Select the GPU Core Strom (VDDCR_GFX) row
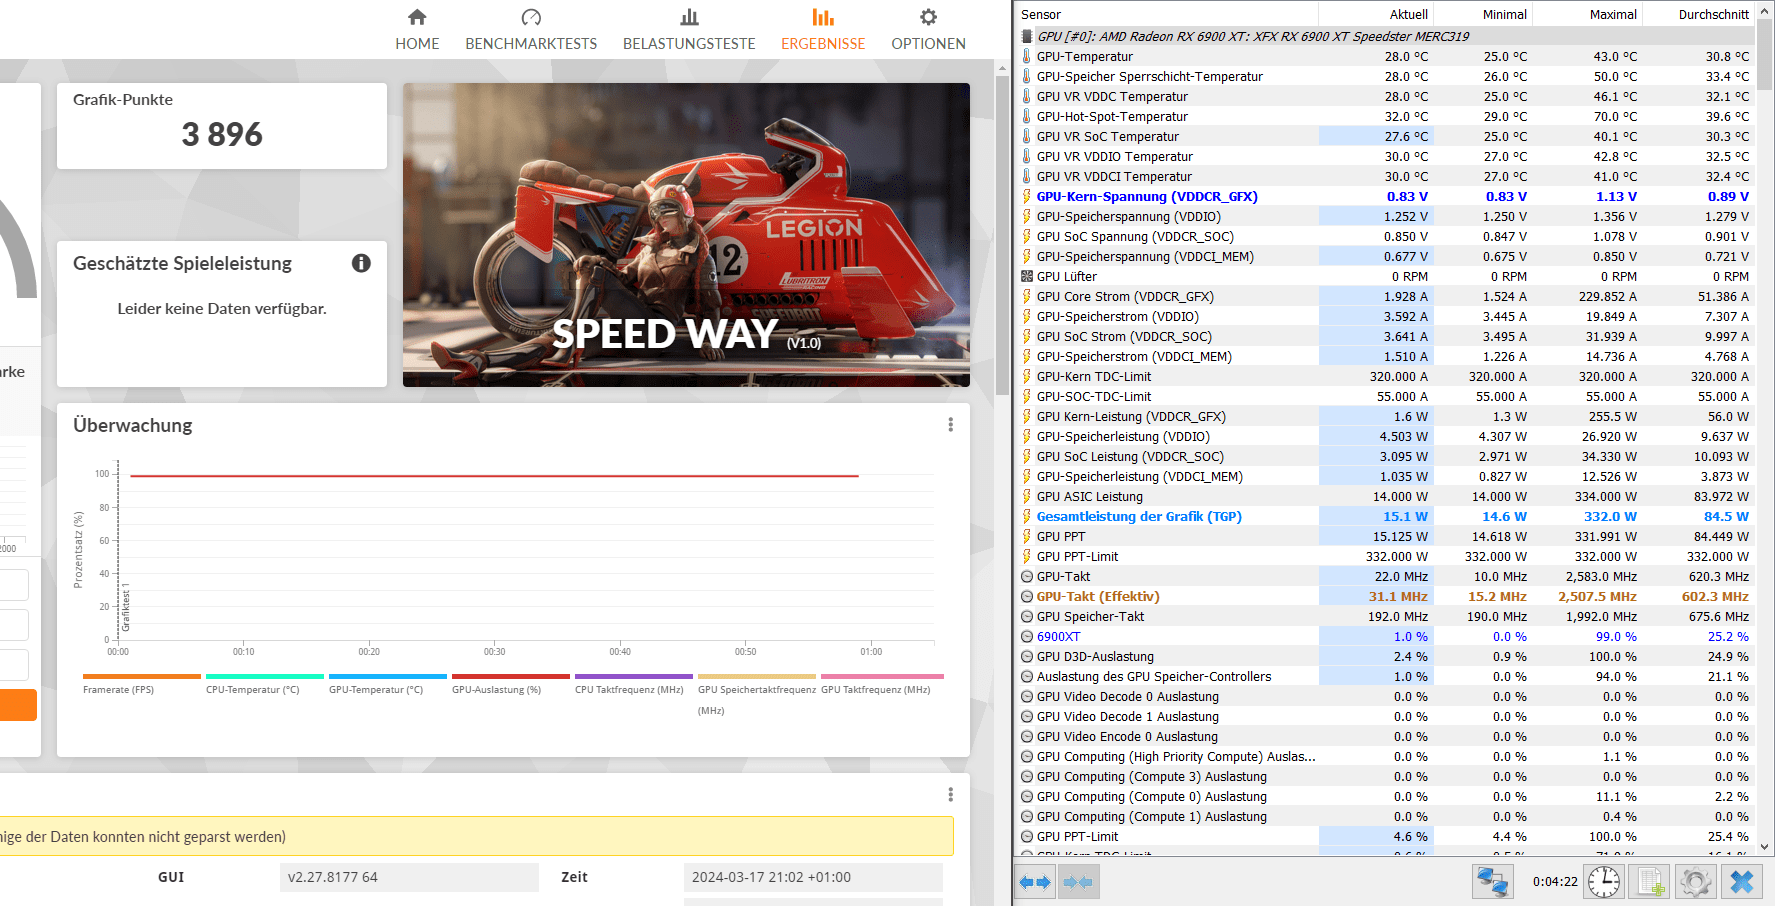The width and height of the screenshot is (1775, 906). 1385,296
